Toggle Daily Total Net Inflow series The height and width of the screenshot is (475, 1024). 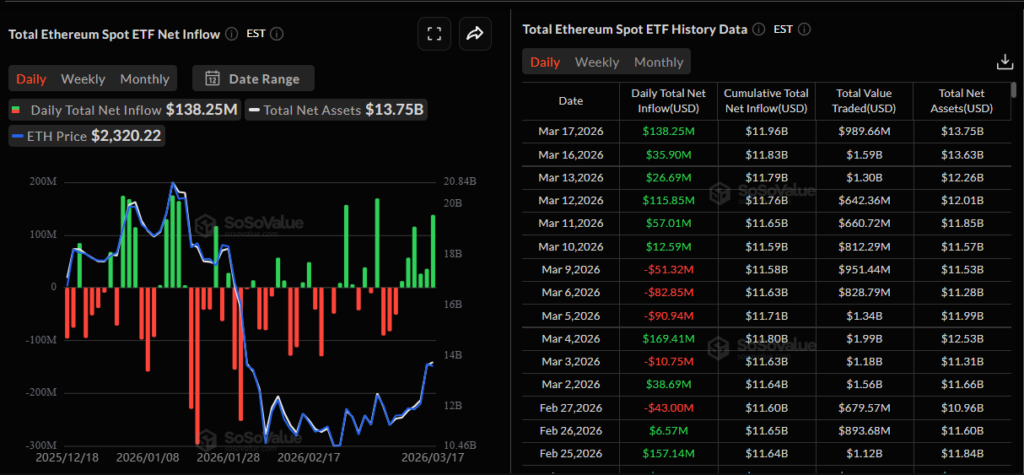coord(124,110)
